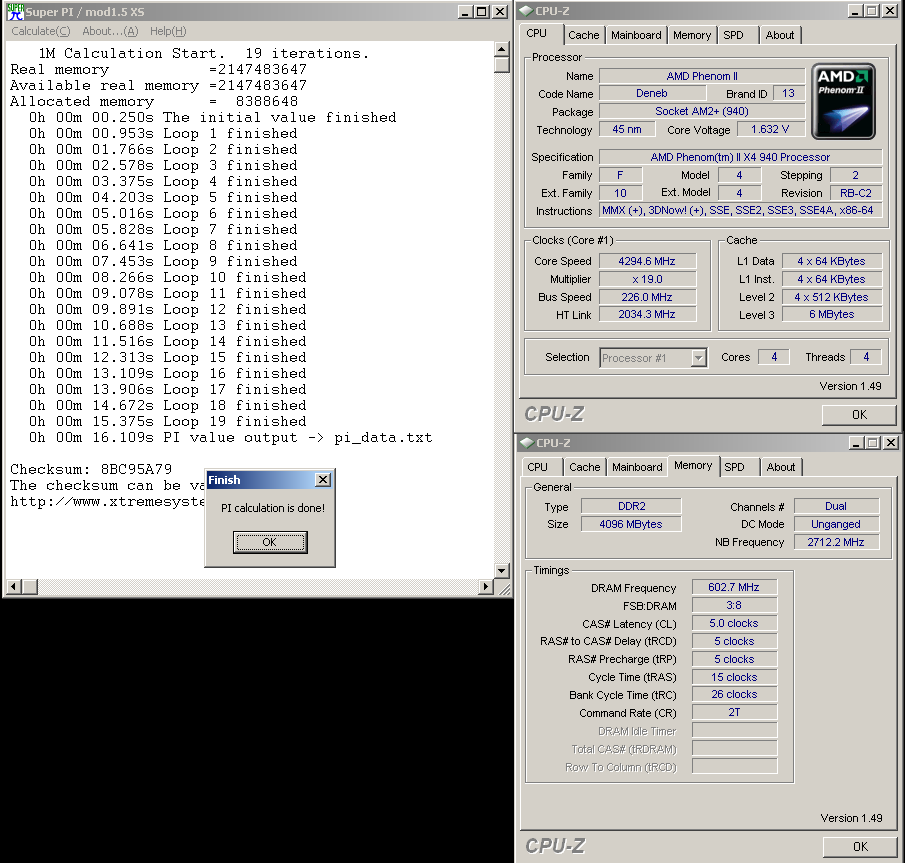Click Package value Socket AM2+ (940)
Viewport: 905px width, 863px height.
tap(702, 111)
